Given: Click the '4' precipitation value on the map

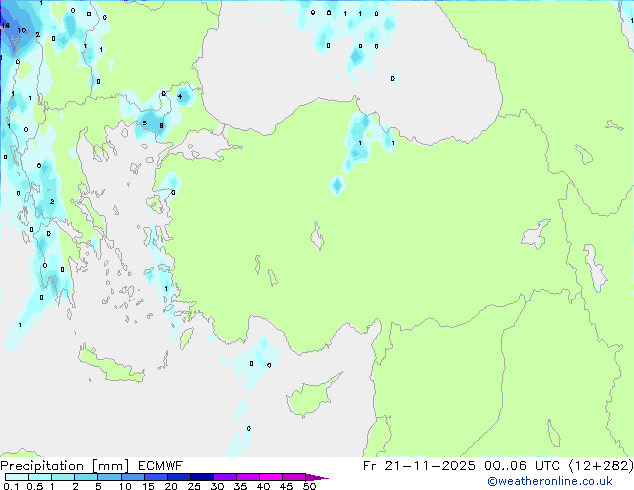Looking at the screenshot, I should point(180,96).
